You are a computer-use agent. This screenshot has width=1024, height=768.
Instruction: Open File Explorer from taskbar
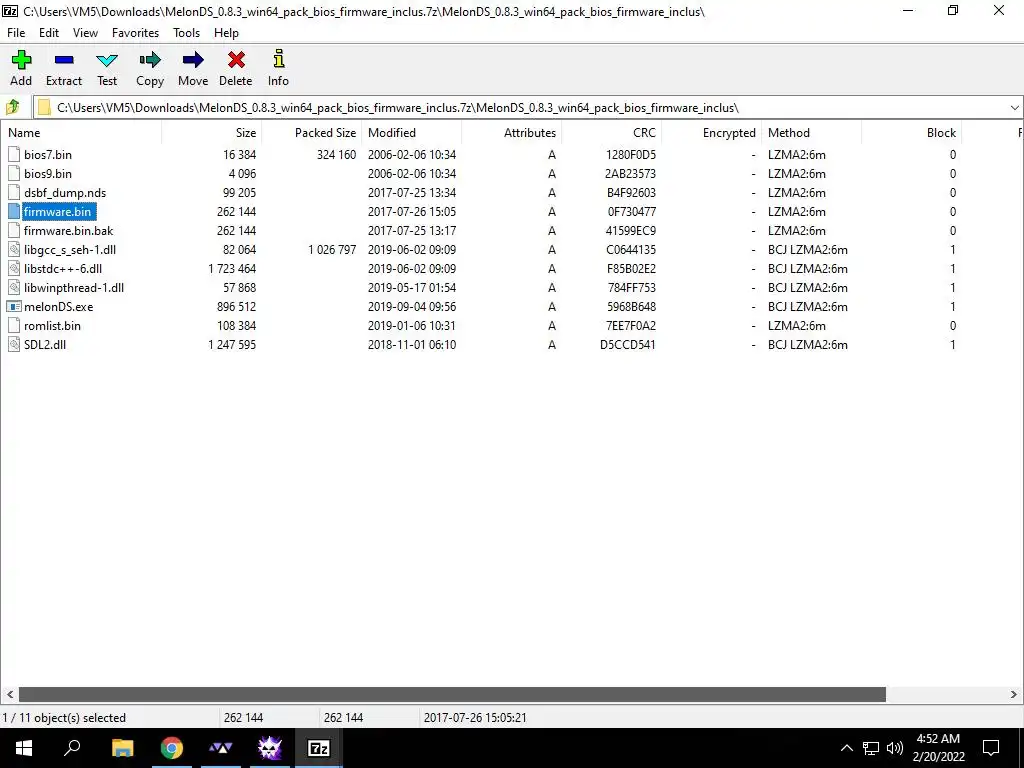click(122, 748)
